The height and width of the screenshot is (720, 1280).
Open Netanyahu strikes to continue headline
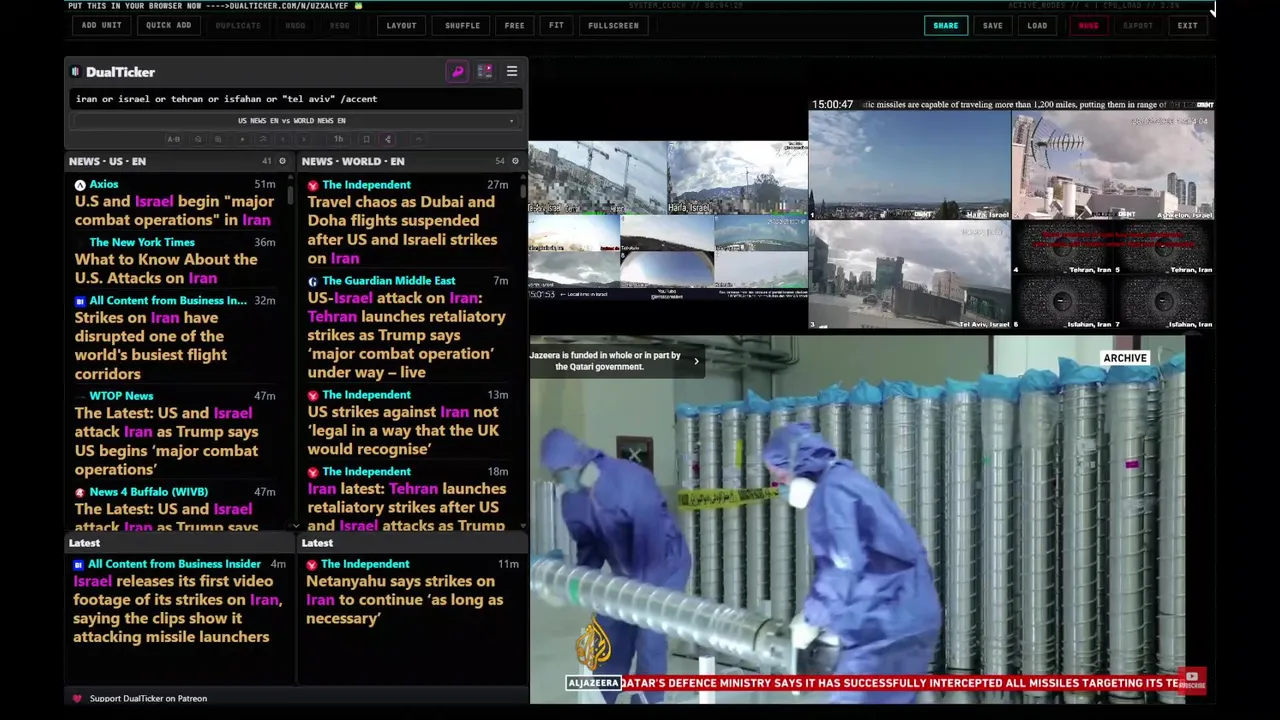(404, 600)
